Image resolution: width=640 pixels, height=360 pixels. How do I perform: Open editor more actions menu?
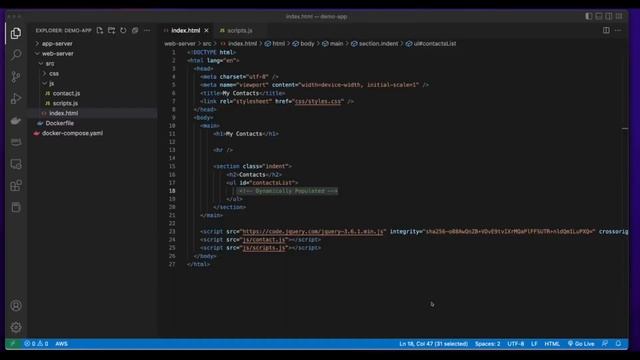pyautogui.click(x=618, y=30)
